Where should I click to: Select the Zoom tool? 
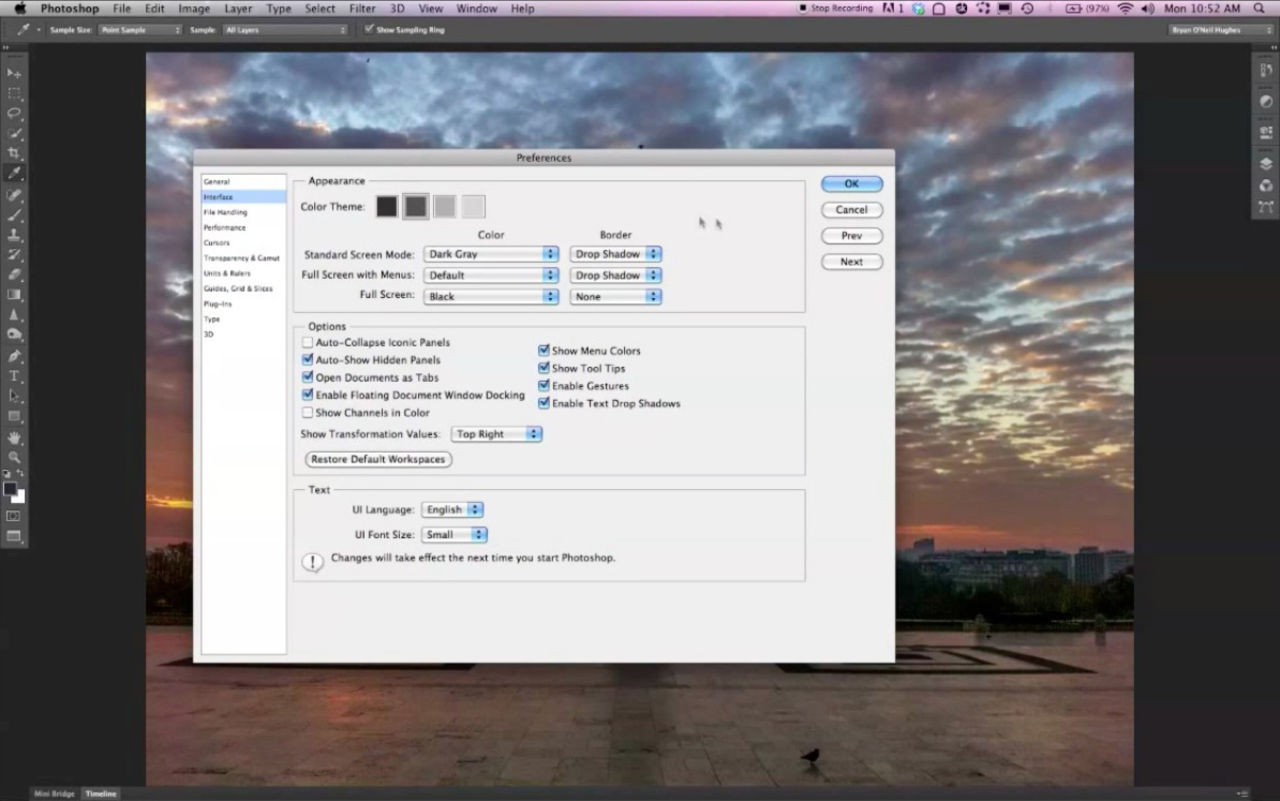(x=14, y=457)
